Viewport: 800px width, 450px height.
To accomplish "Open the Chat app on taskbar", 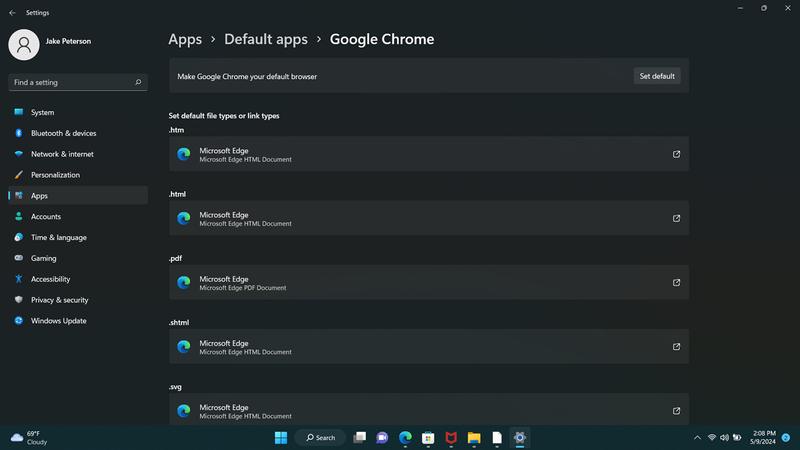I will [x=382, y=438].
